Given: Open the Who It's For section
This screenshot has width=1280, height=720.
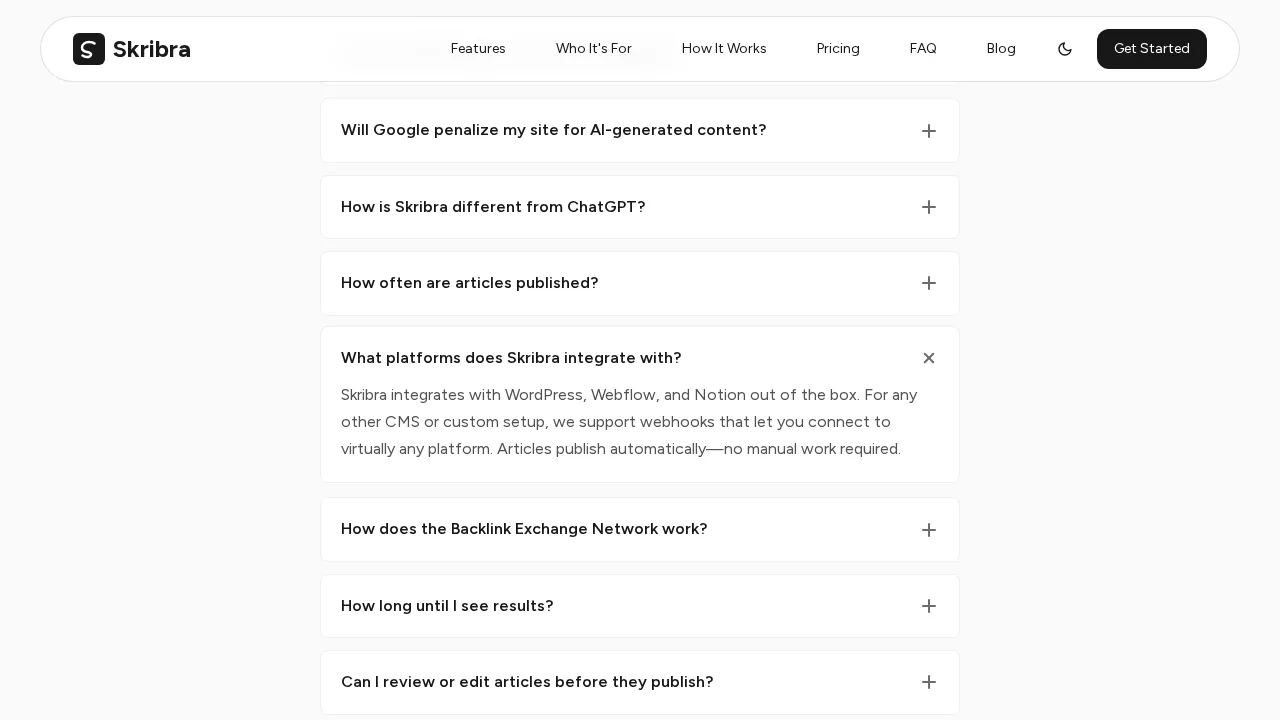Looking at the screenshot, I should click(593, 49).
